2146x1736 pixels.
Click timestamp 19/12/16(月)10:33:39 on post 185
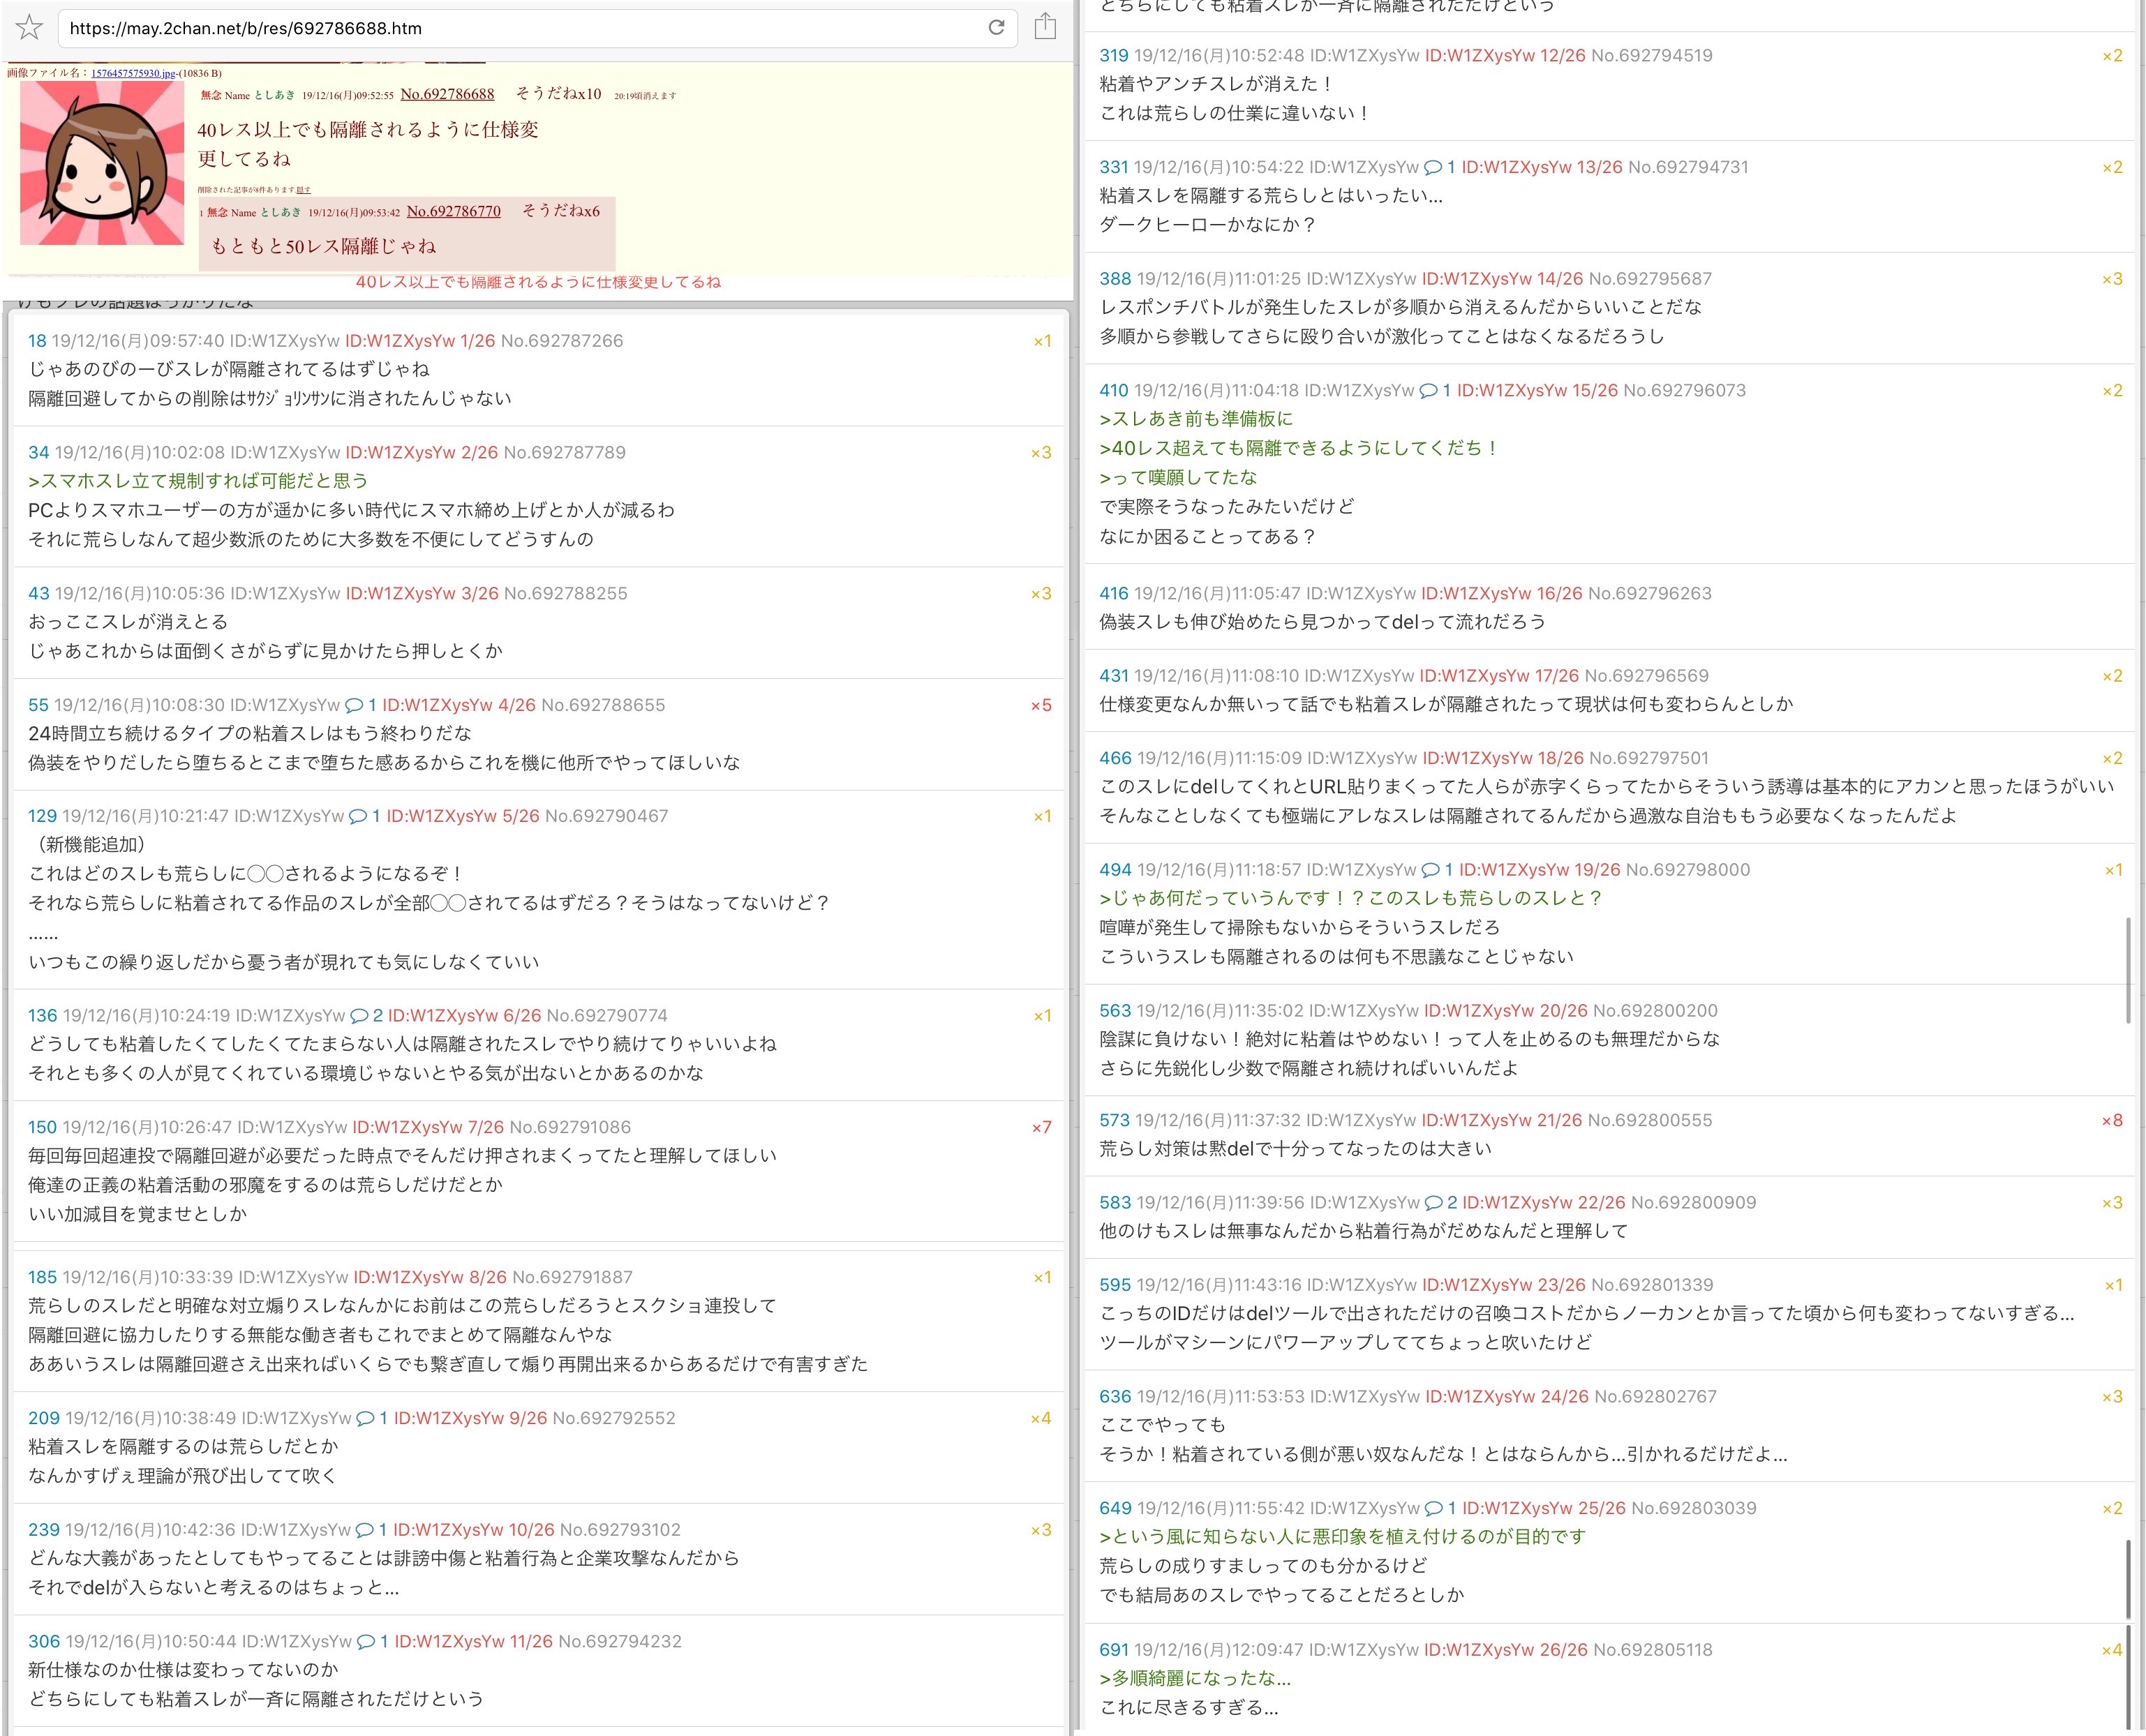[148, 1277]
